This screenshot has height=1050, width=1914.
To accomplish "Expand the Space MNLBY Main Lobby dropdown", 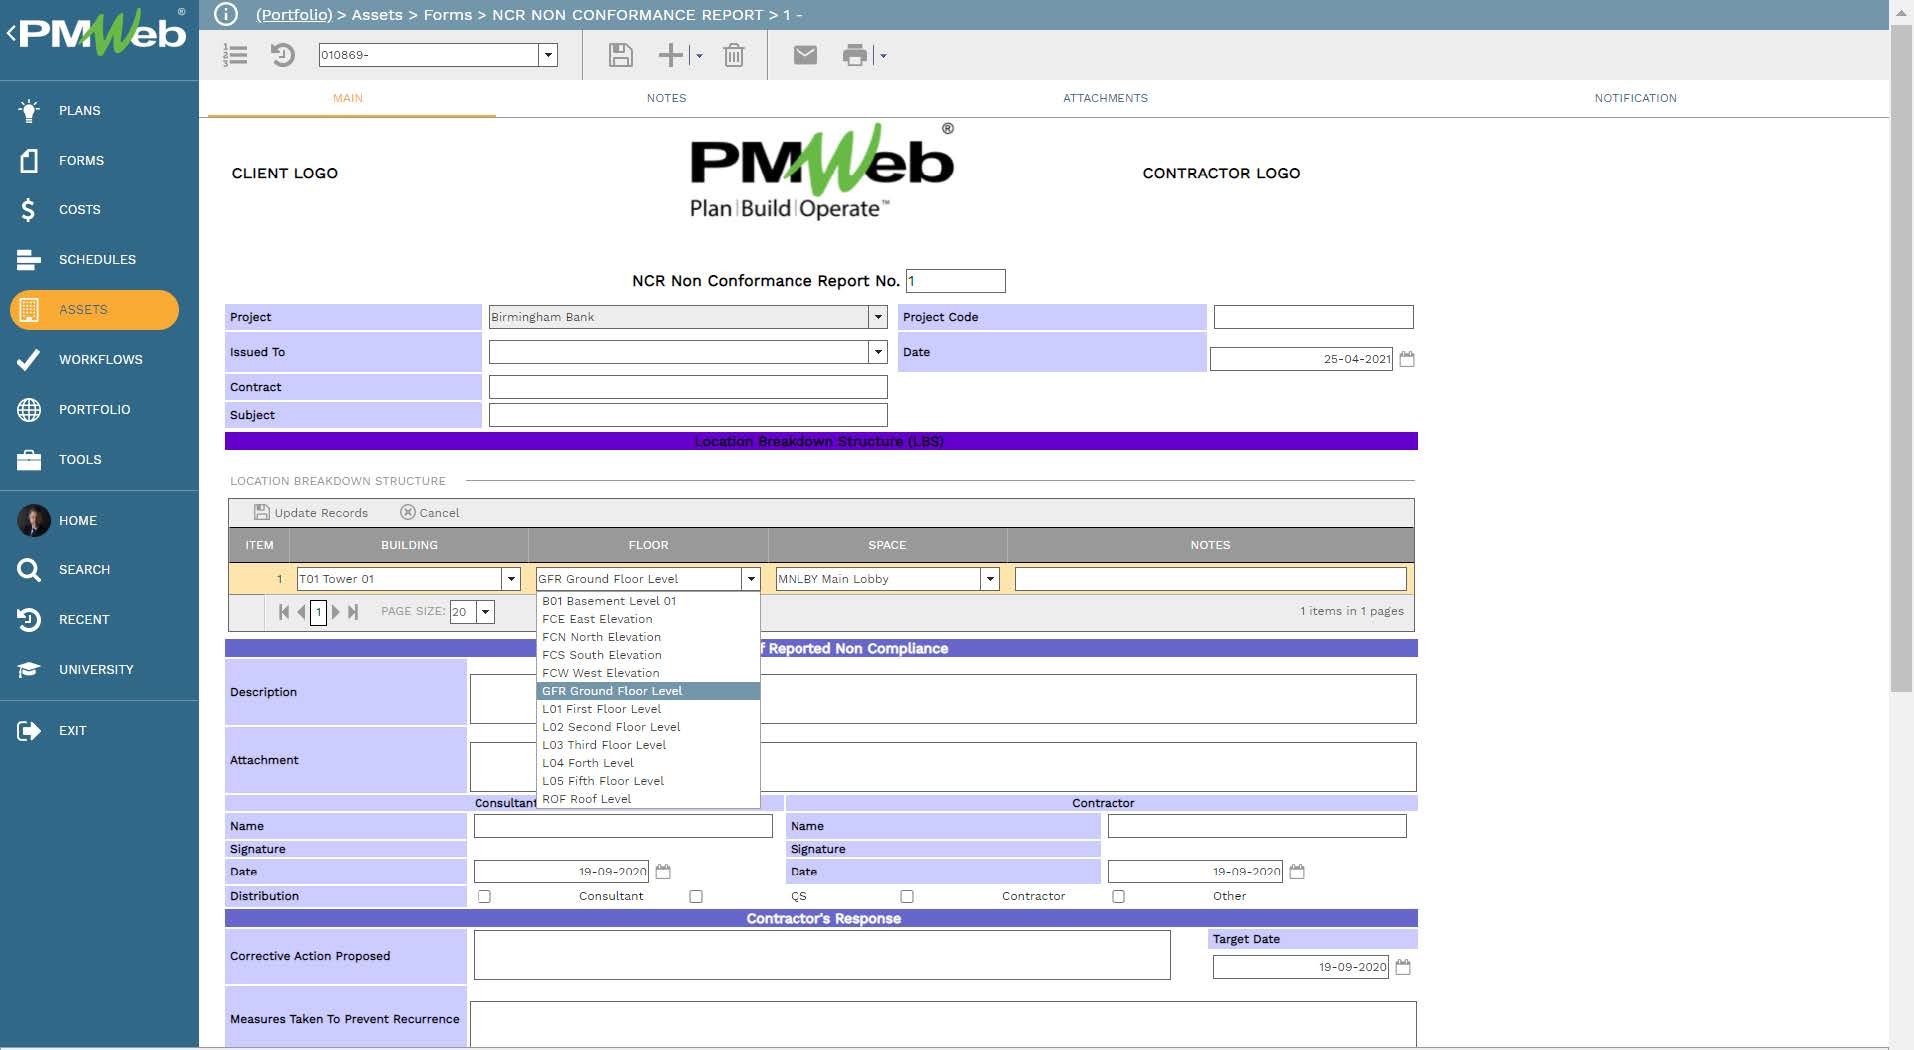I will (x=990, y=579).
